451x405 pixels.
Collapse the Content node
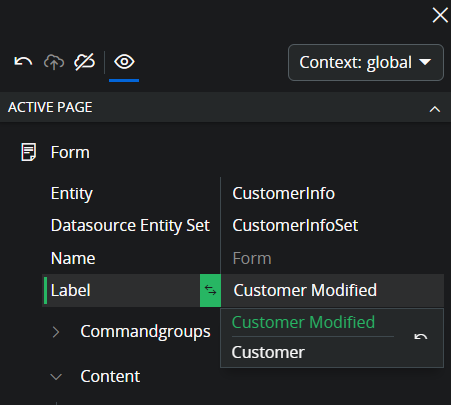click(x=56, y=377)
